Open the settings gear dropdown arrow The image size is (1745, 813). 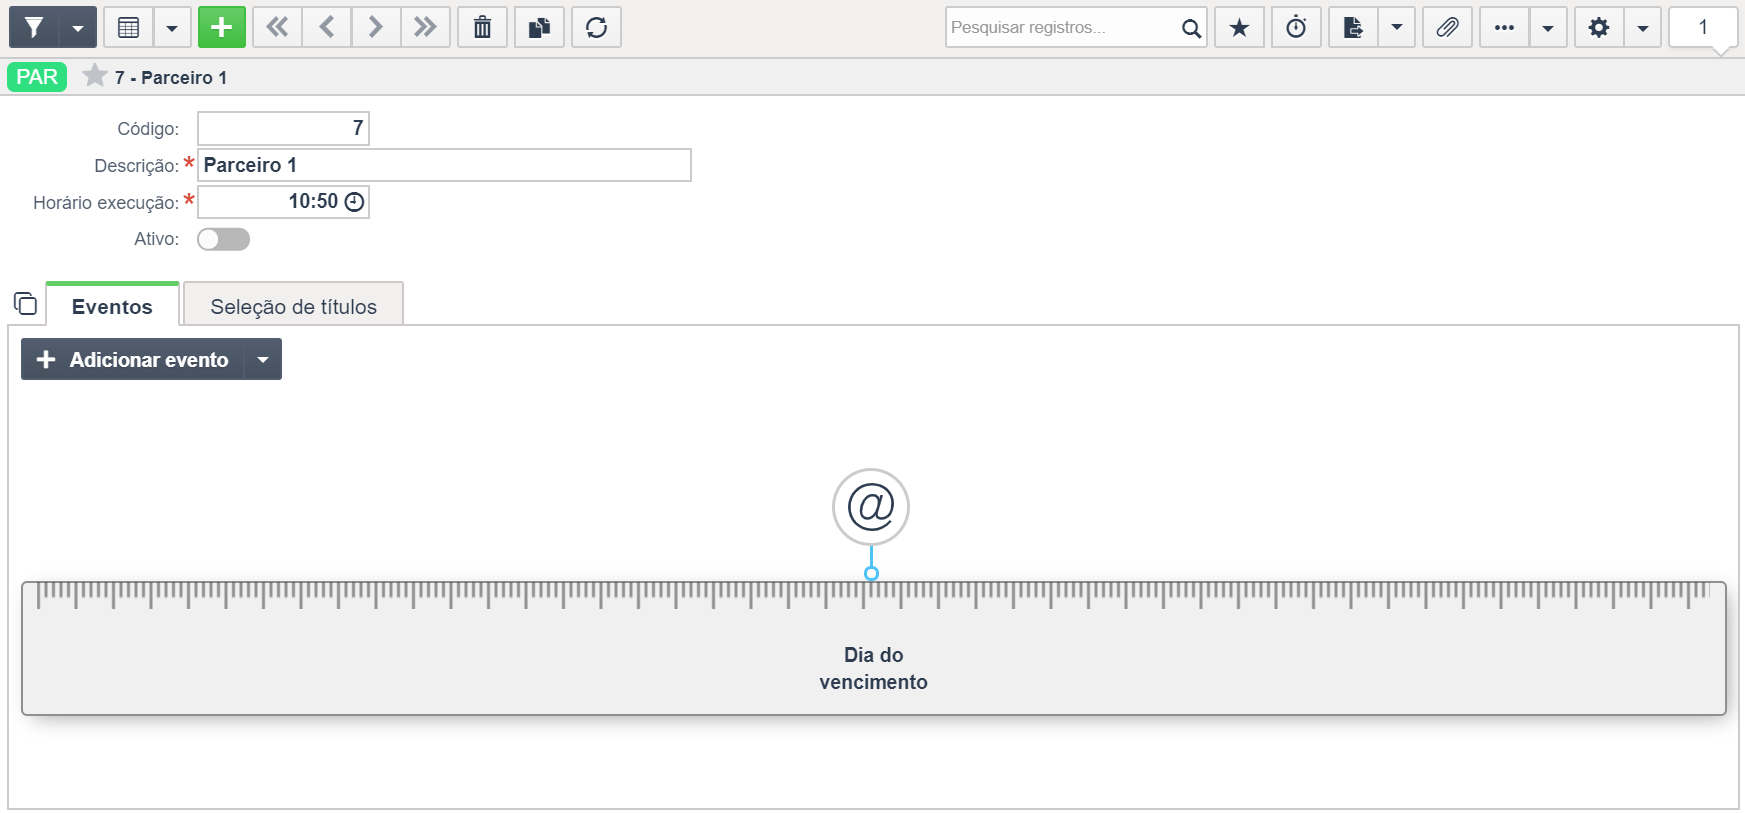coord(1642,27)
